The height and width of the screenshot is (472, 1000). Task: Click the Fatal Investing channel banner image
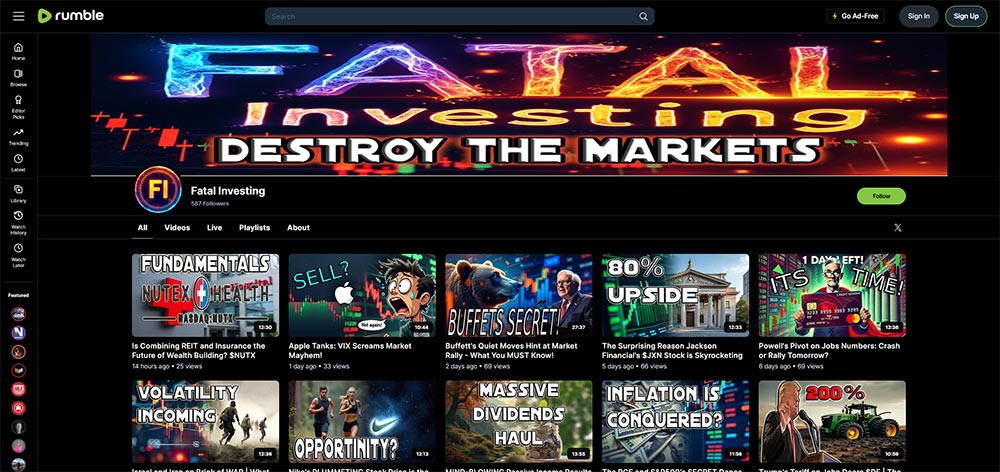(518, 105)
